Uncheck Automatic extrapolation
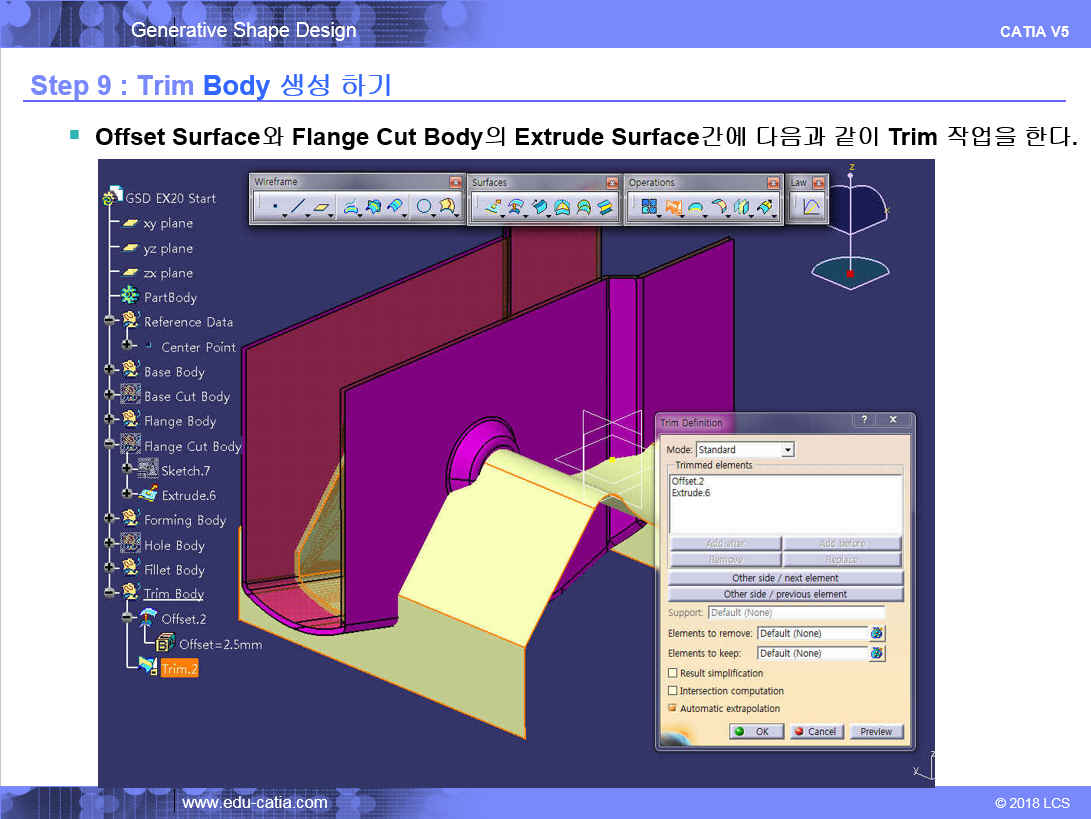 [x=673, y=708]
